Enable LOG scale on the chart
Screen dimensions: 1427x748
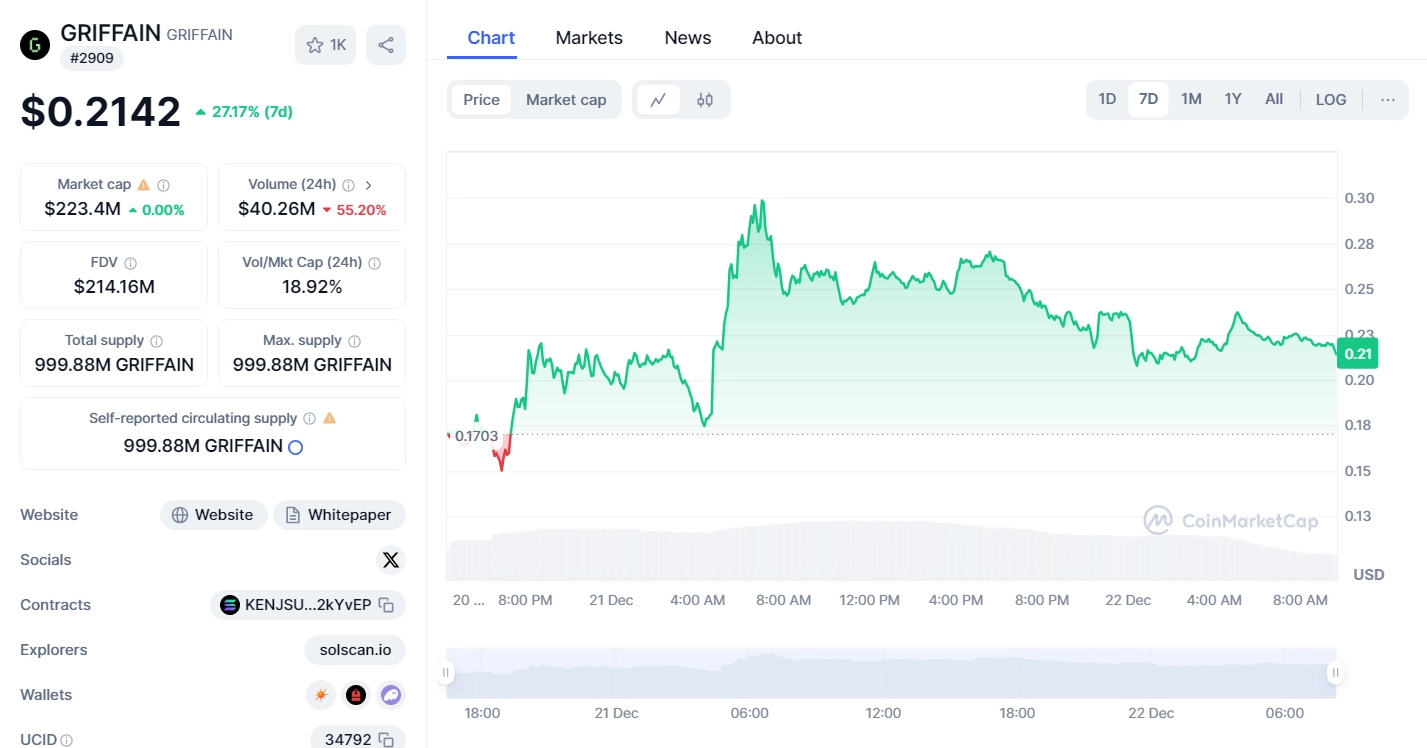click(x=1330, y=99)
